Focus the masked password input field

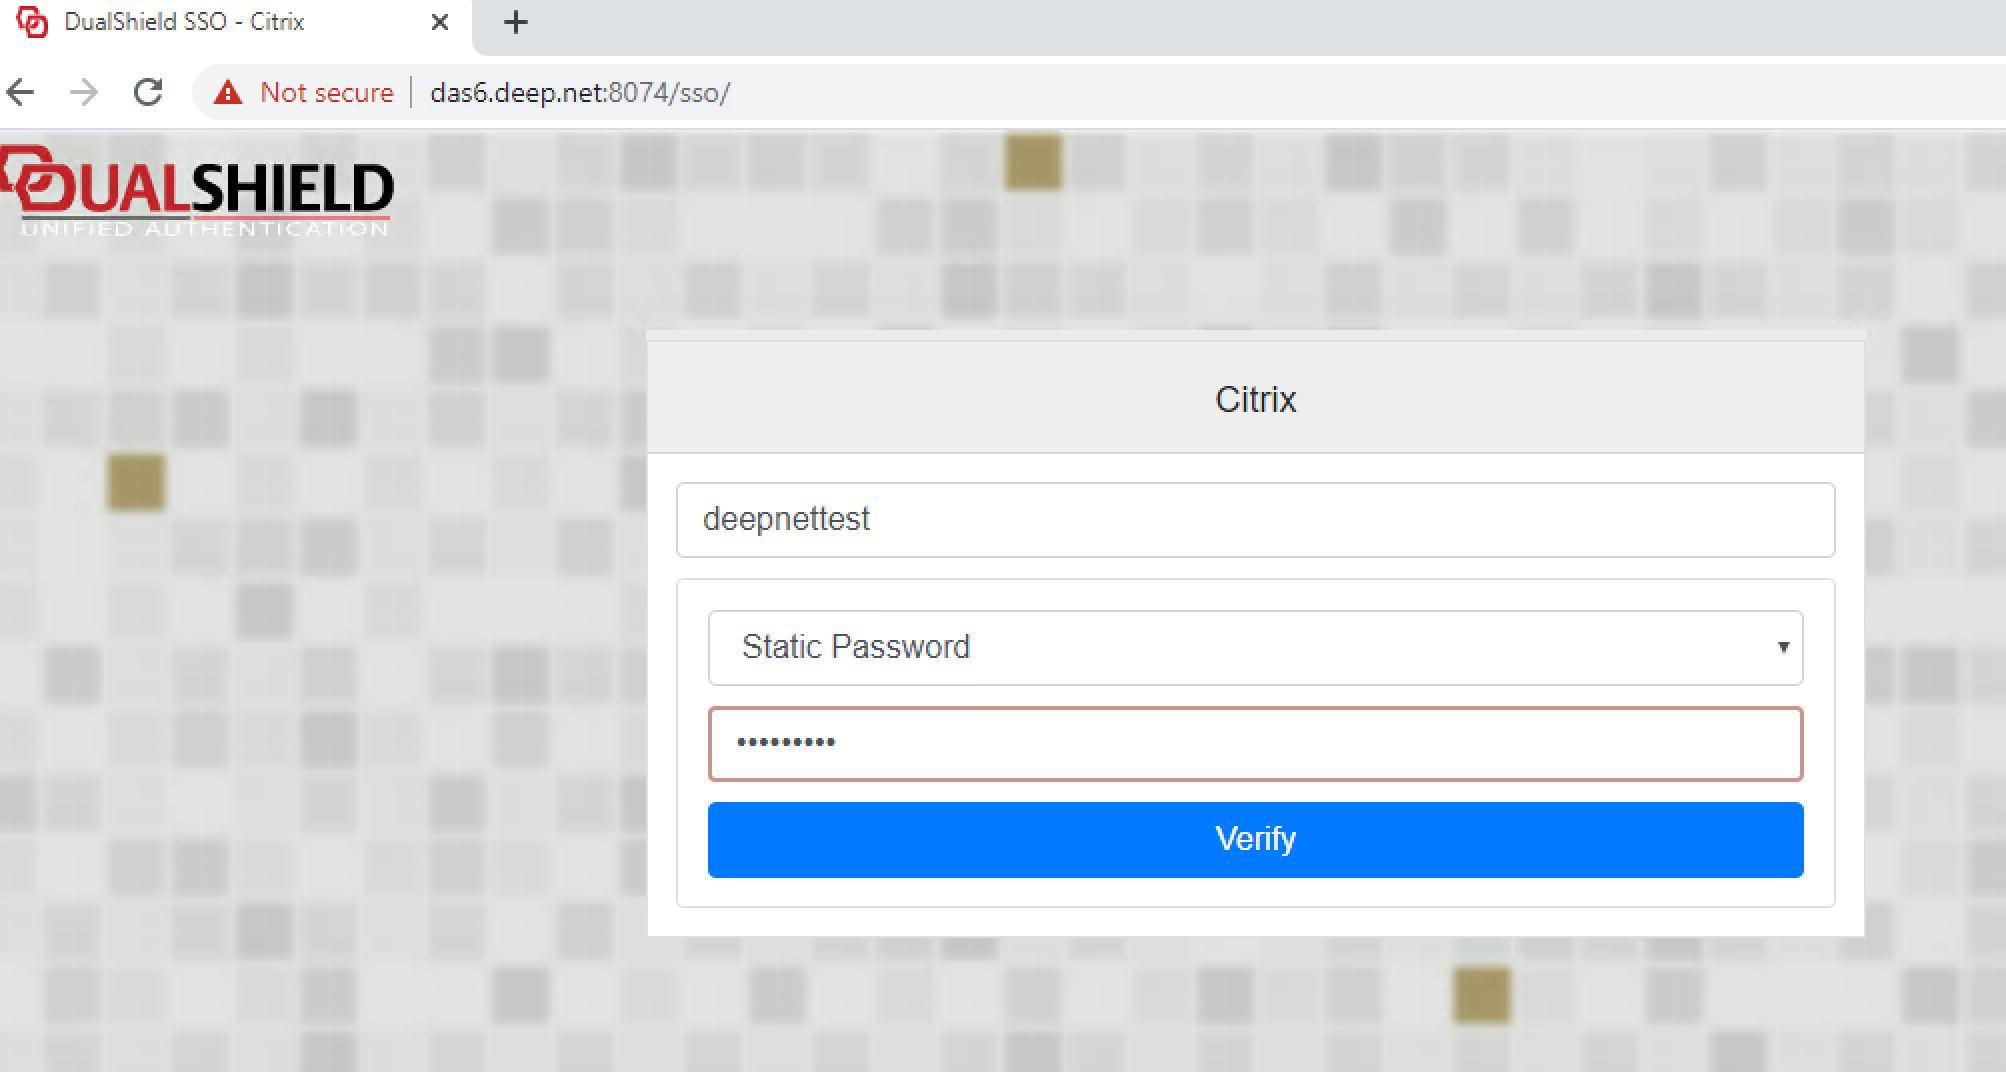pyautogui.click(x=1255, y=744)
